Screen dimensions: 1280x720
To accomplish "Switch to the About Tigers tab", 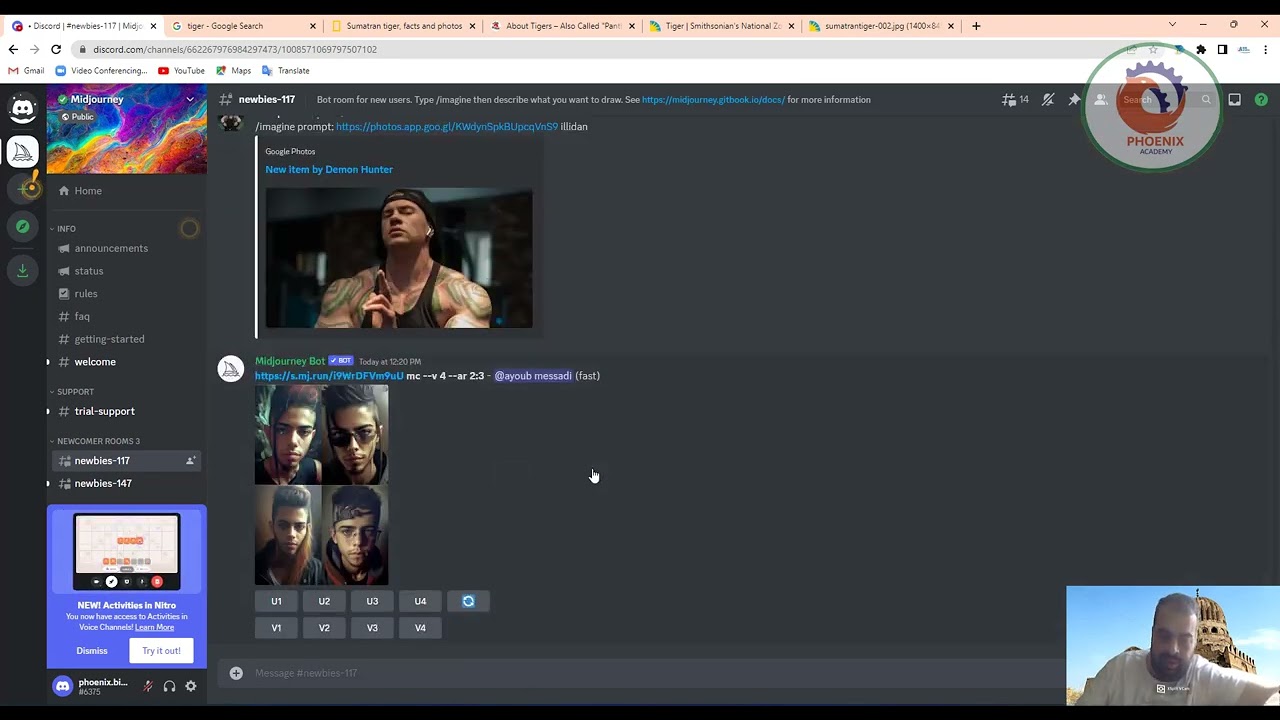I will pos(561,26).
